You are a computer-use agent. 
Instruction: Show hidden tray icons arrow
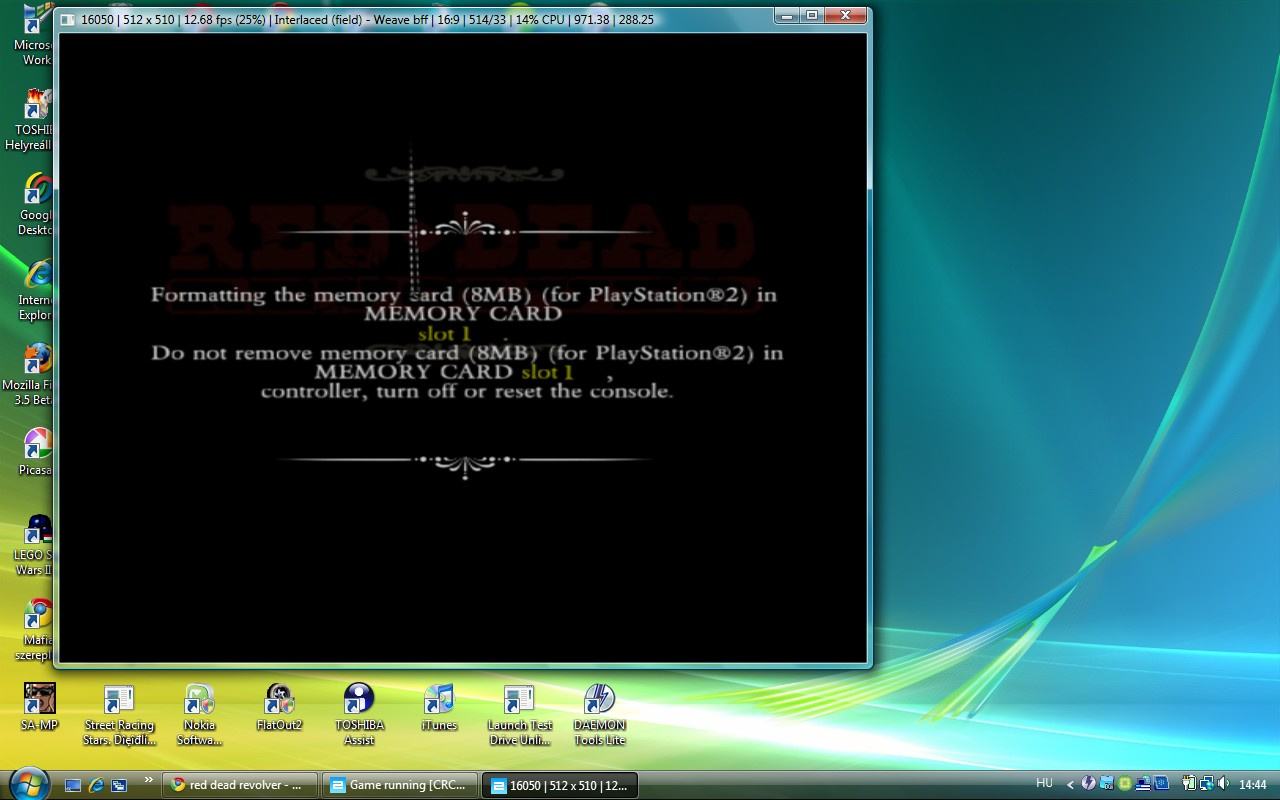(x=1071, y=785)
